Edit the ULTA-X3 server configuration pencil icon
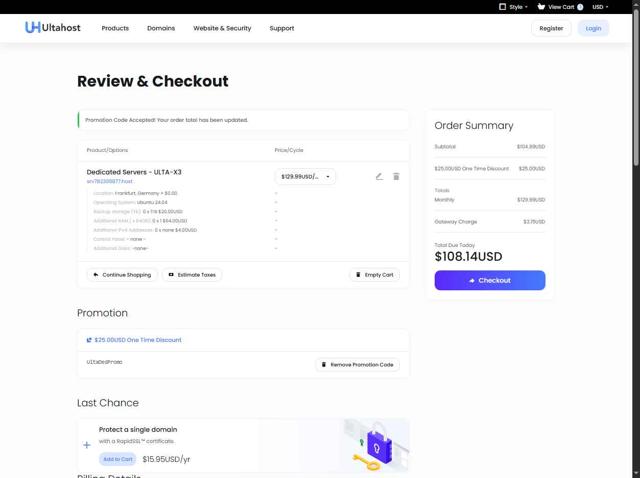The height and width of the screenshot is (478, 640). [379, 176]
